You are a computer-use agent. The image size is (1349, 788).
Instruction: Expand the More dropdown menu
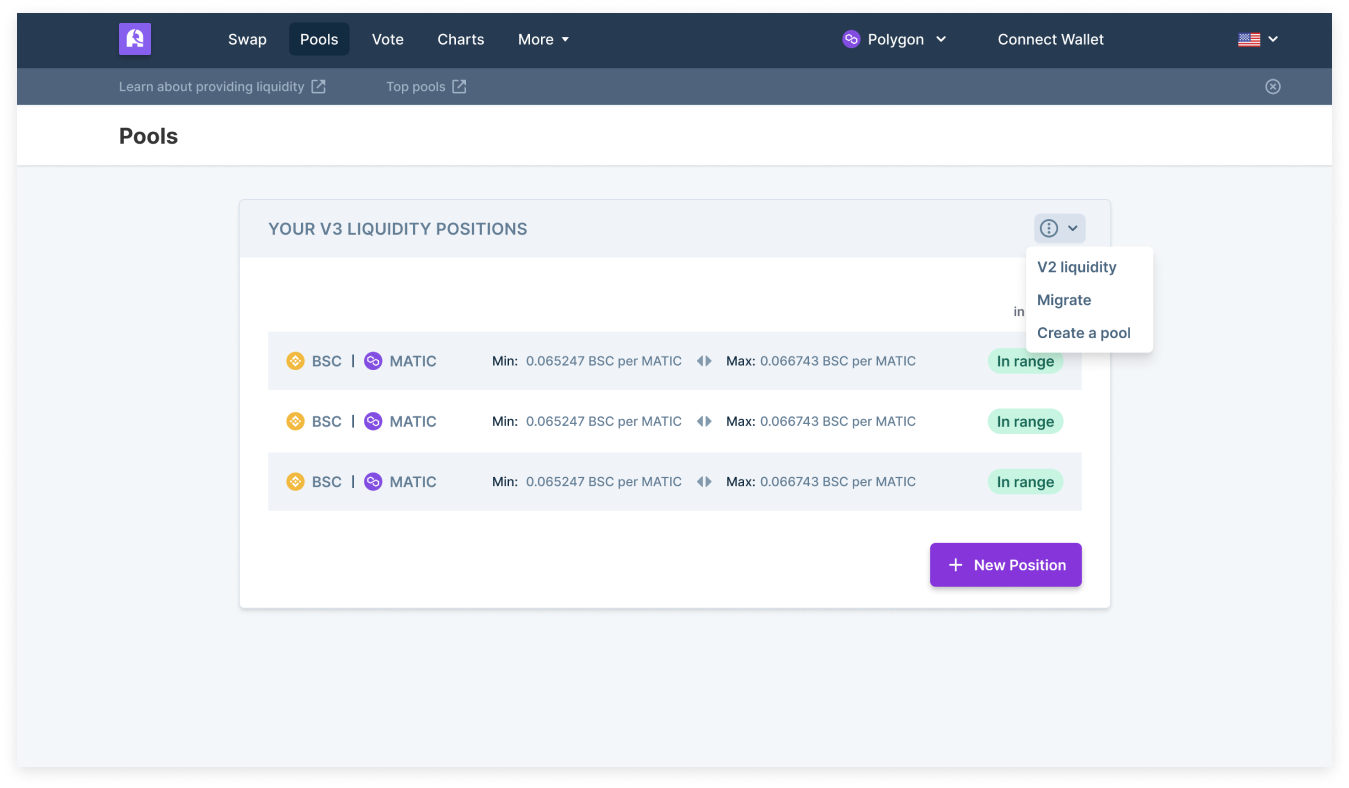click(543, 39)
